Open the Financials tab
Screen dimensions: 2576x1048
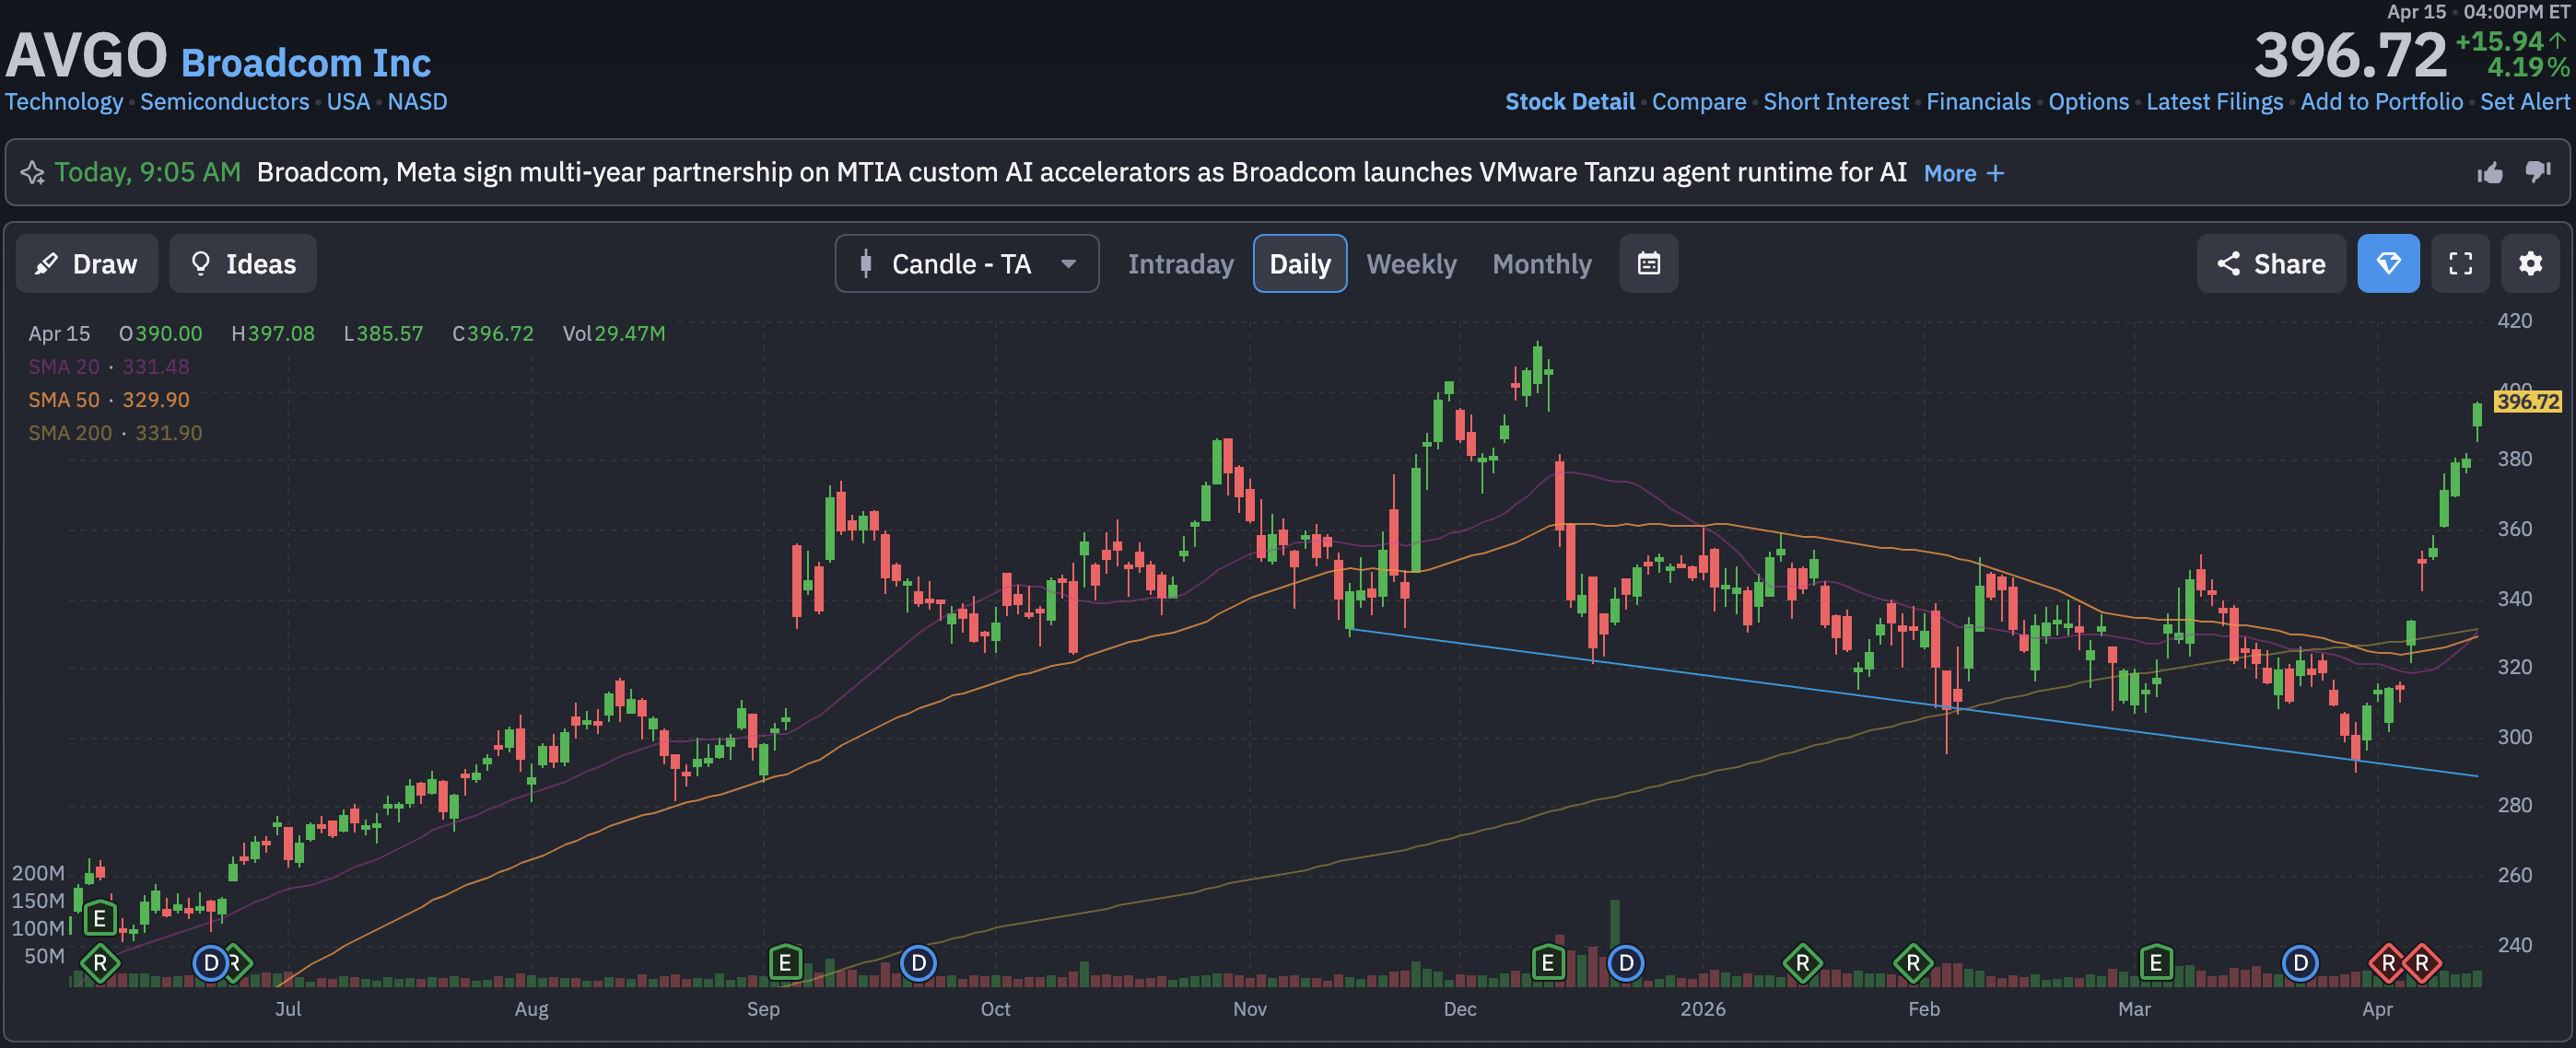(1978, 101)
